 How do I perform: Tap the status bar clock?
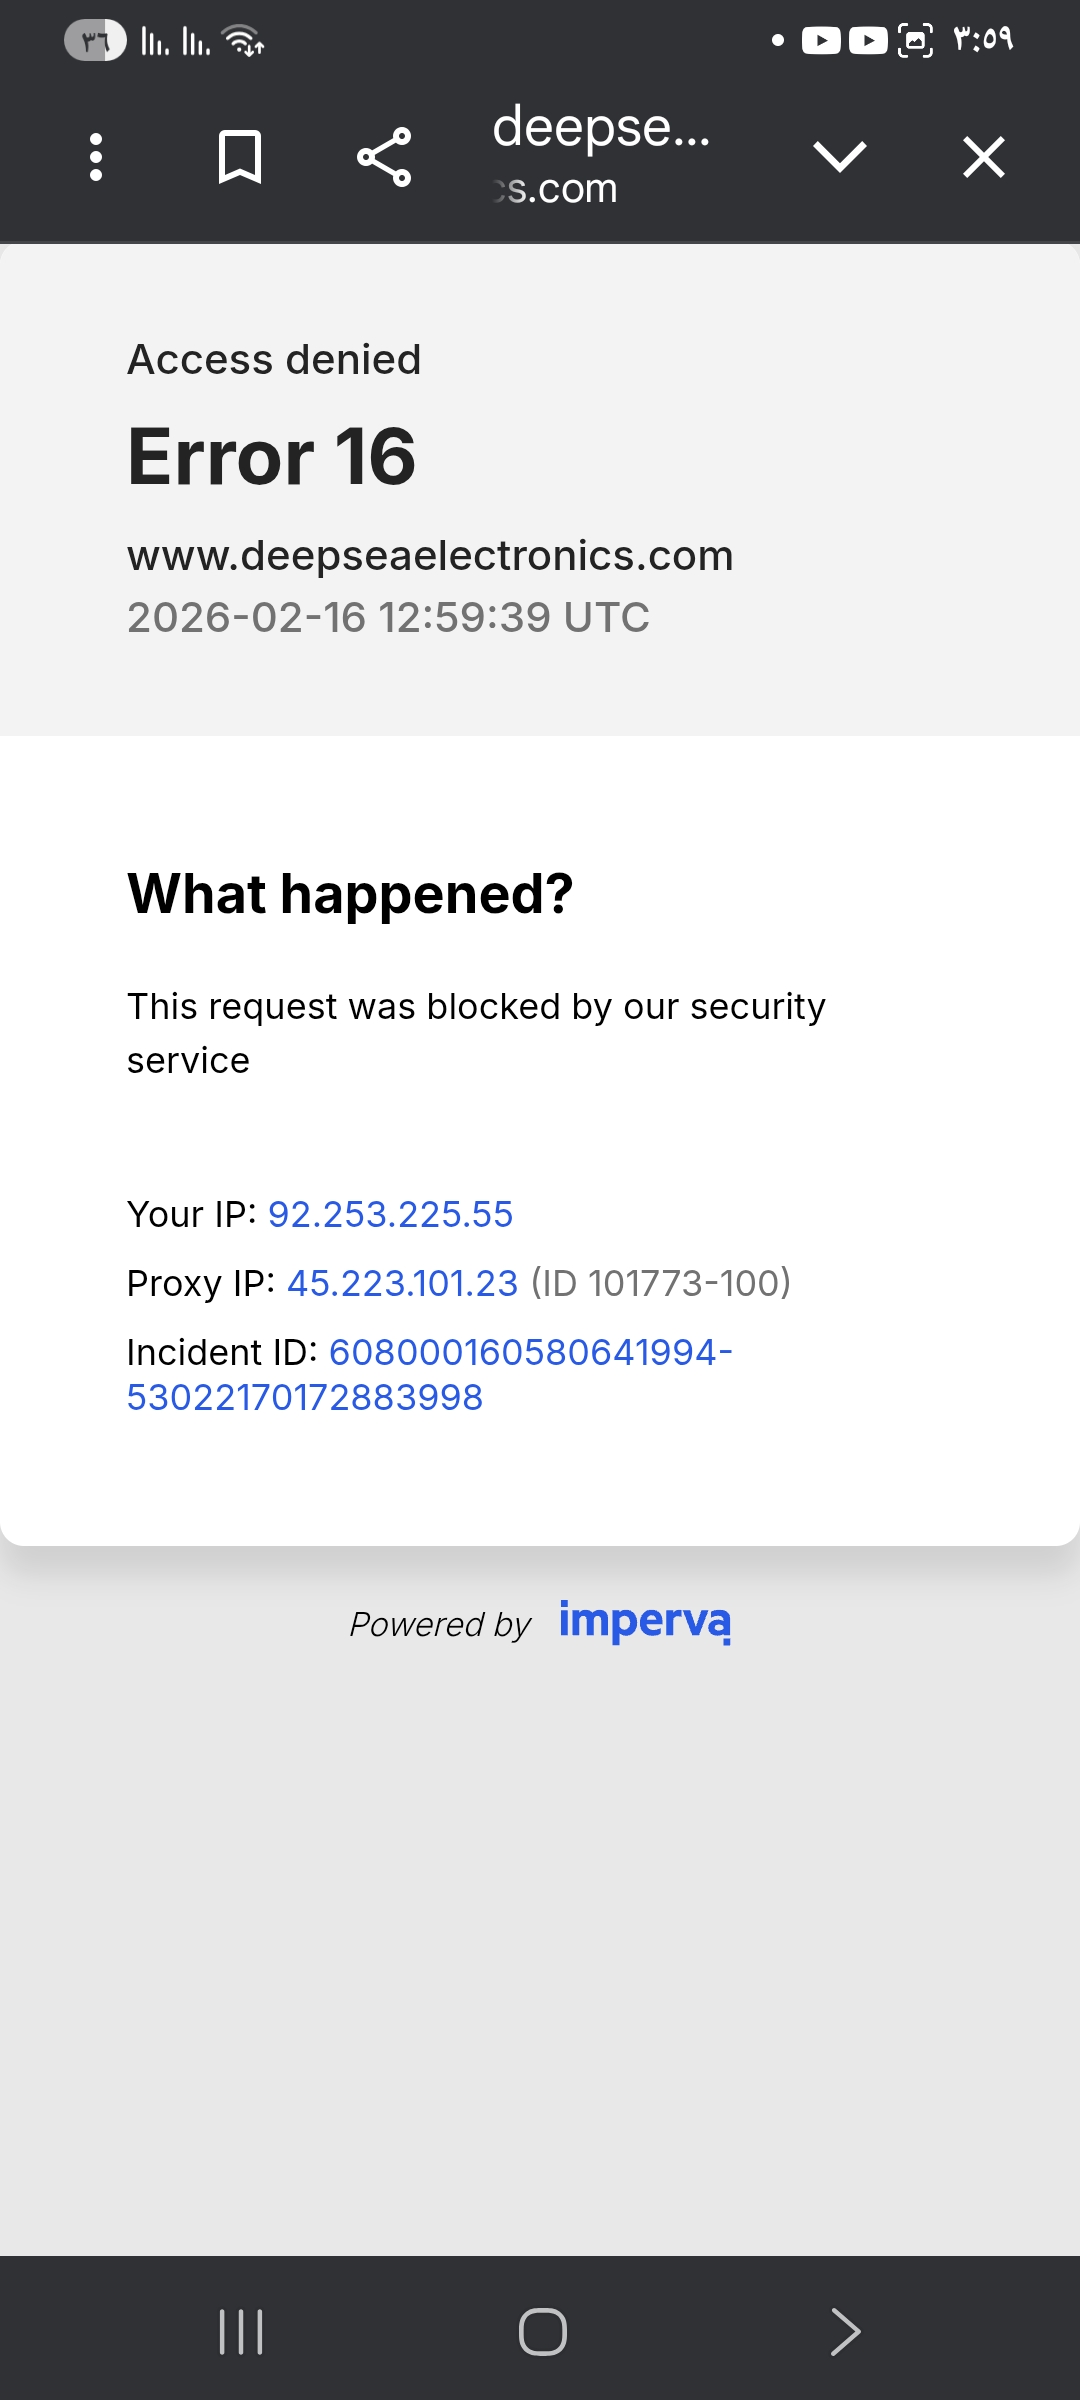(983, 39)
